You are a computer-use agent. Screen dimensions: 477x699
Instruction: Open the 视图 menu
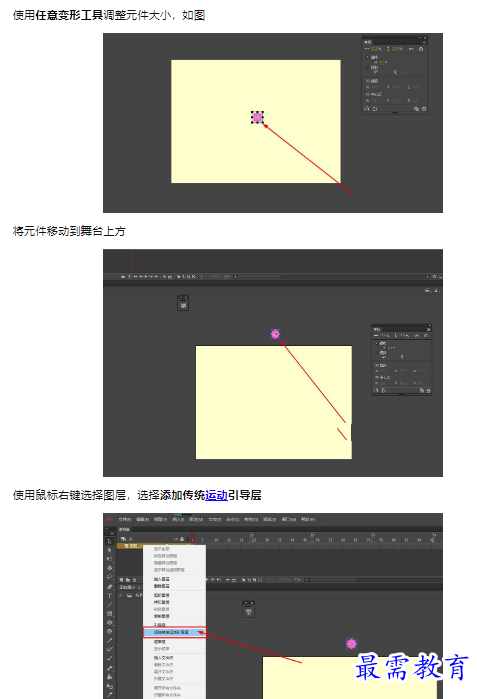[160, 519]
